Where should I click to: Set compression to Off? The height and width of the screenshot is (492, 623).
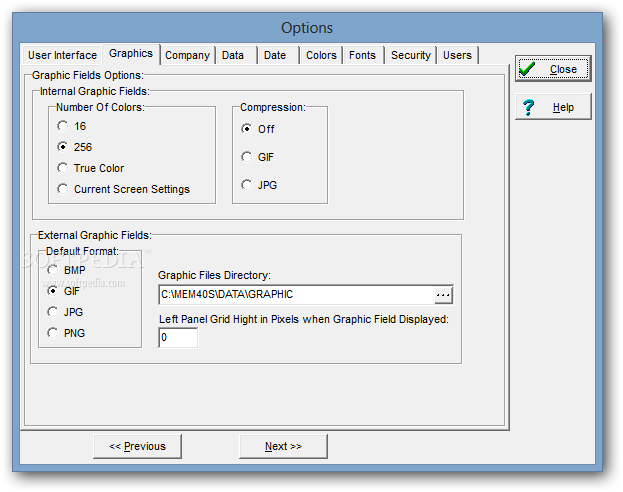pyautogui.click(x=258, y=129)
